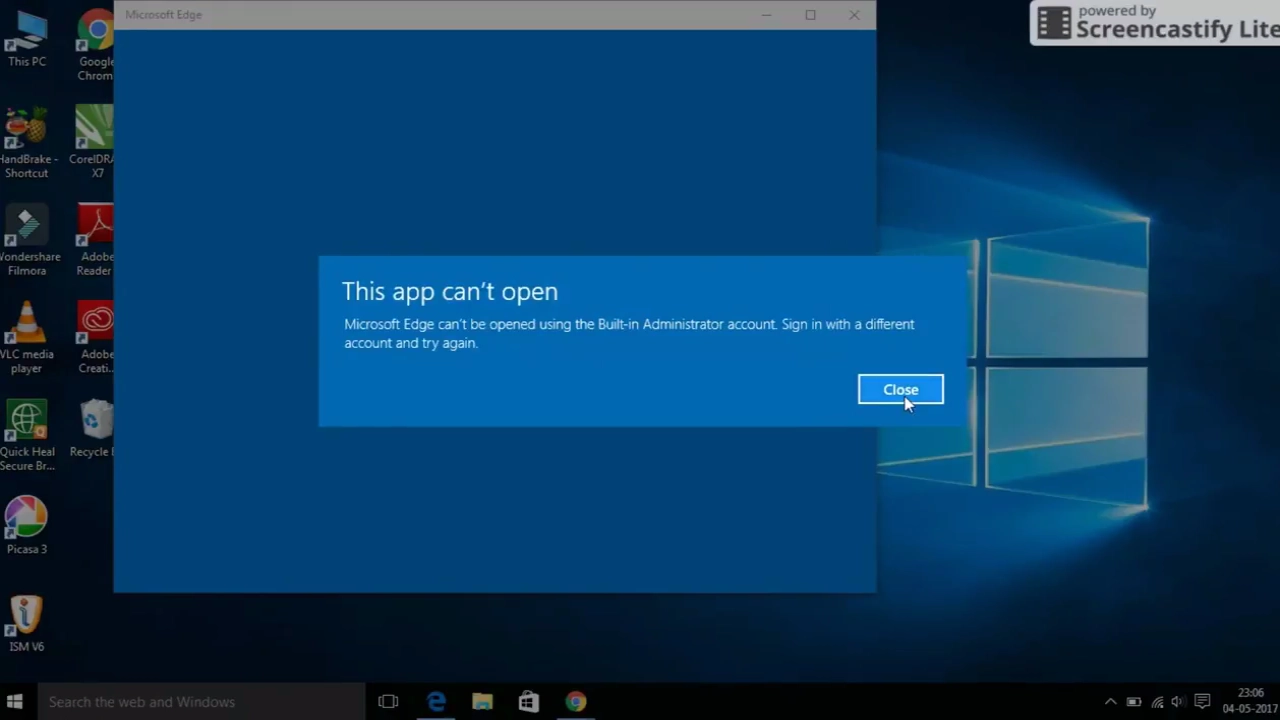This screenshot has height=720, width=1280.
Task: Maximize the Microsoft Edge window
Action: click(x=810, y=15)
